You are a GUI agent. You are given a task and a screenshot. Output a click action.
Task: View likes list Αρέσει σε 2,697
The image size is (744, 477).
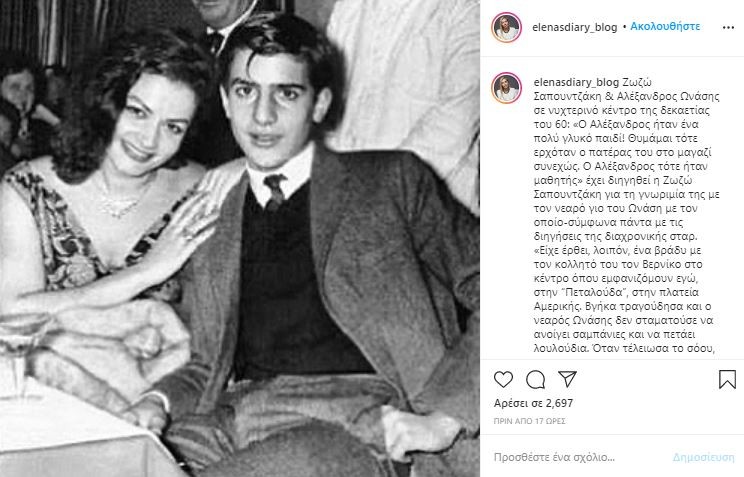[x=533, y=403]
